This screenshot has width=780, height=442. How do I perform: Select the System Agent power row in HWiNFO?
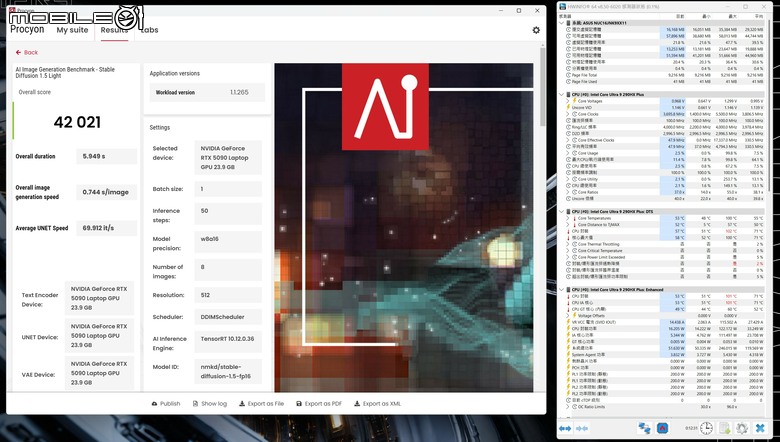[664, 355]
